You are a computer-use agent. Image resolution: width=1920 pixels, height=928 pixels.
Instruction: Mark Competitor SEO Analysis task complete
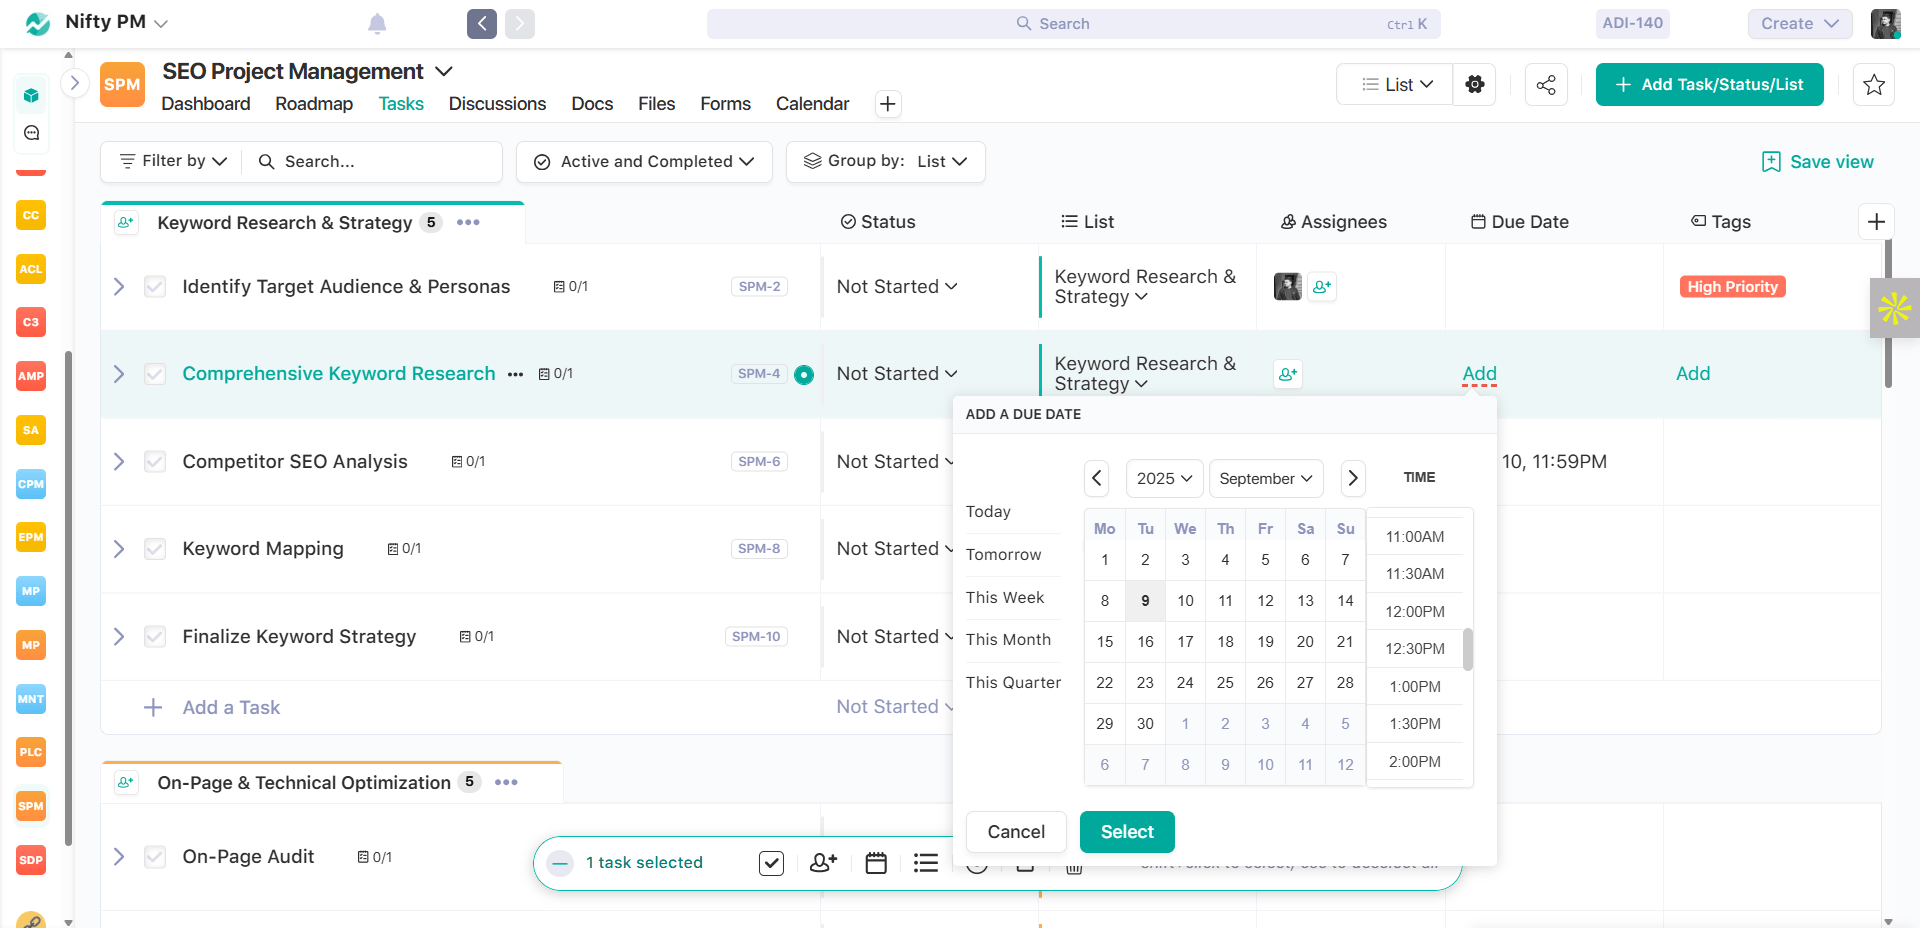click(155, 462)
